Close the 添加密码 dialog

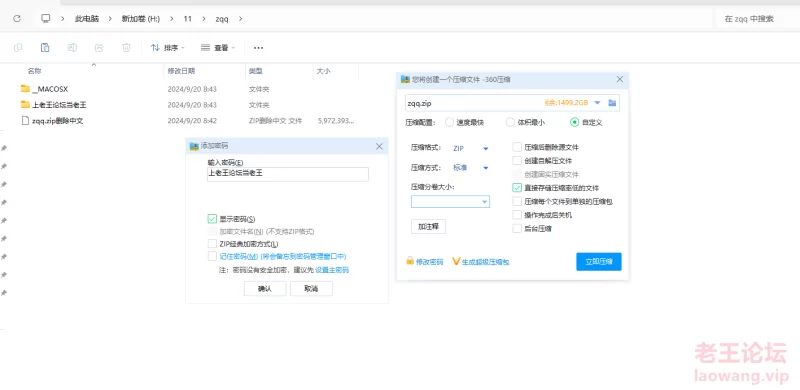[x=379, y=146]
